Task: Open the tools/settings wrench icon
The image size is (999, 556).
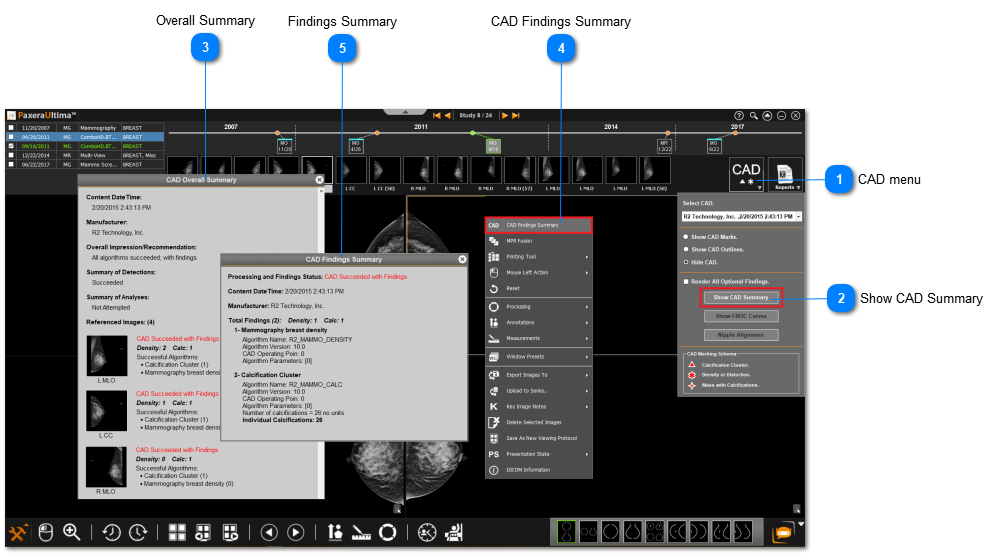Action: click(x=18, y=532)
